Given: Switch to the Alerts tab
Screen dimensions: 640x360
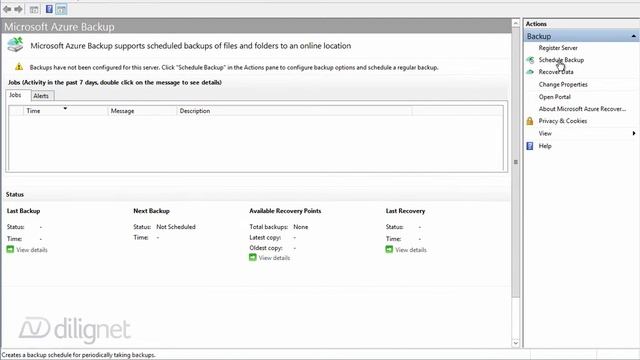Looking at the screenshot, I should (41, 96).
